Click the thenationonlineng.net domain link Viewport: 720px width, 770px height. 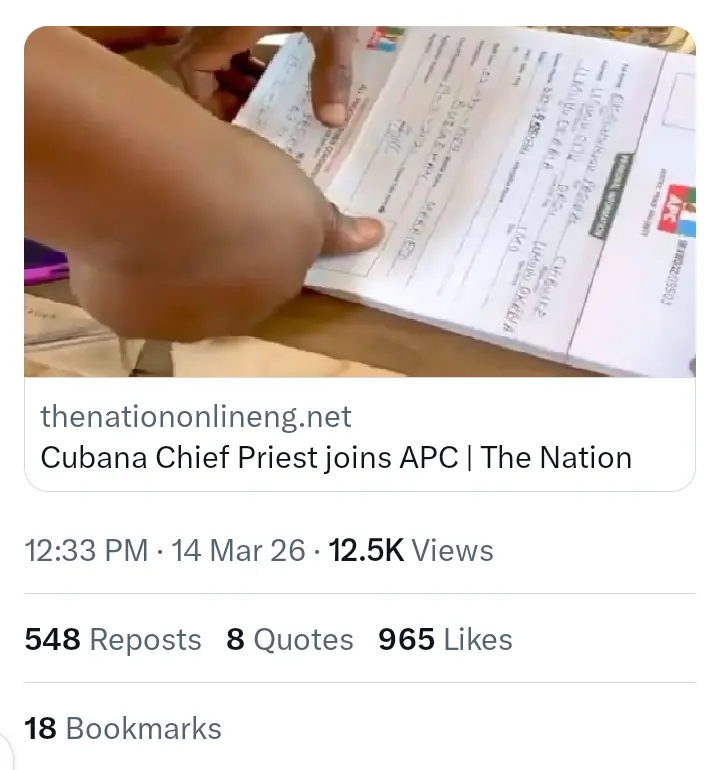pos(196,416)
